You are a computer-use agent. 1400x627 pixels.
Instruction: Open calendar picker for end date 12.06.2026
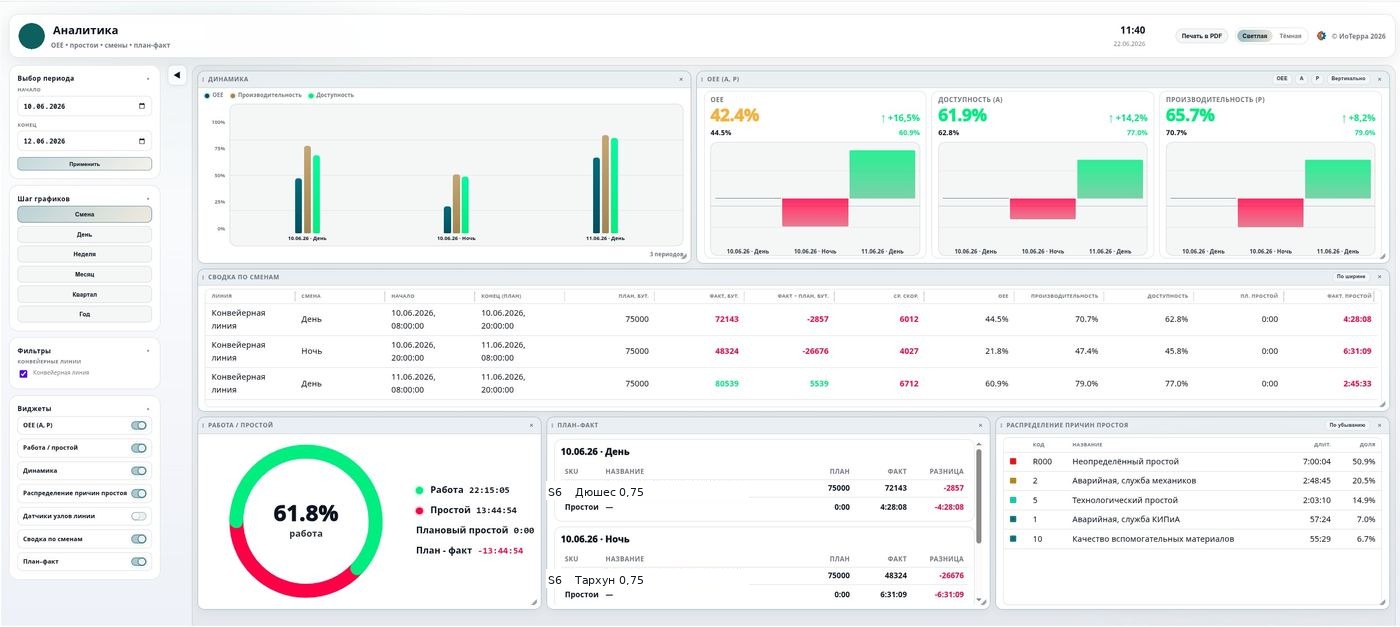pos(142,141)
